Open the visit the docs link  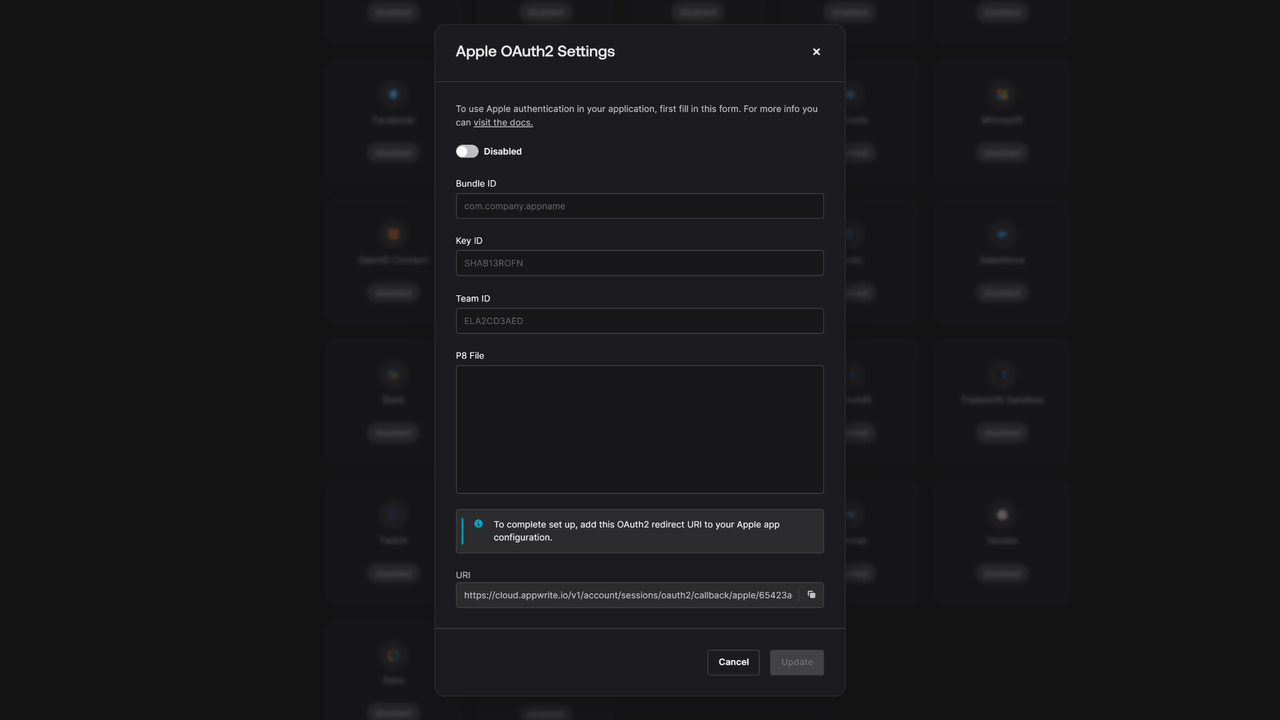503,122
